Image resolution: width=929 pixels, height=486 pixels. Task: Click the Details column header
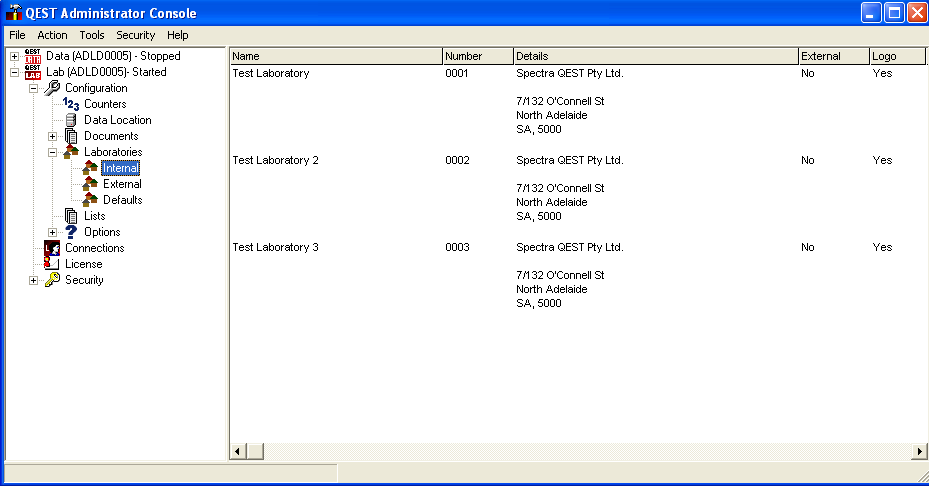pyautogui.click(x=655, y=56)
